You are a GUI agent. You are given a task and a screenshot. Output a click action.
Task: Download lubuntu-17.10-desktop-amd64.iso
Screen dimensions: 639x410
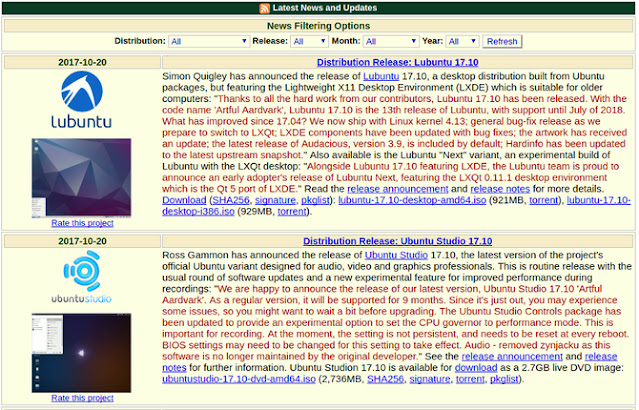click(412, 200)
